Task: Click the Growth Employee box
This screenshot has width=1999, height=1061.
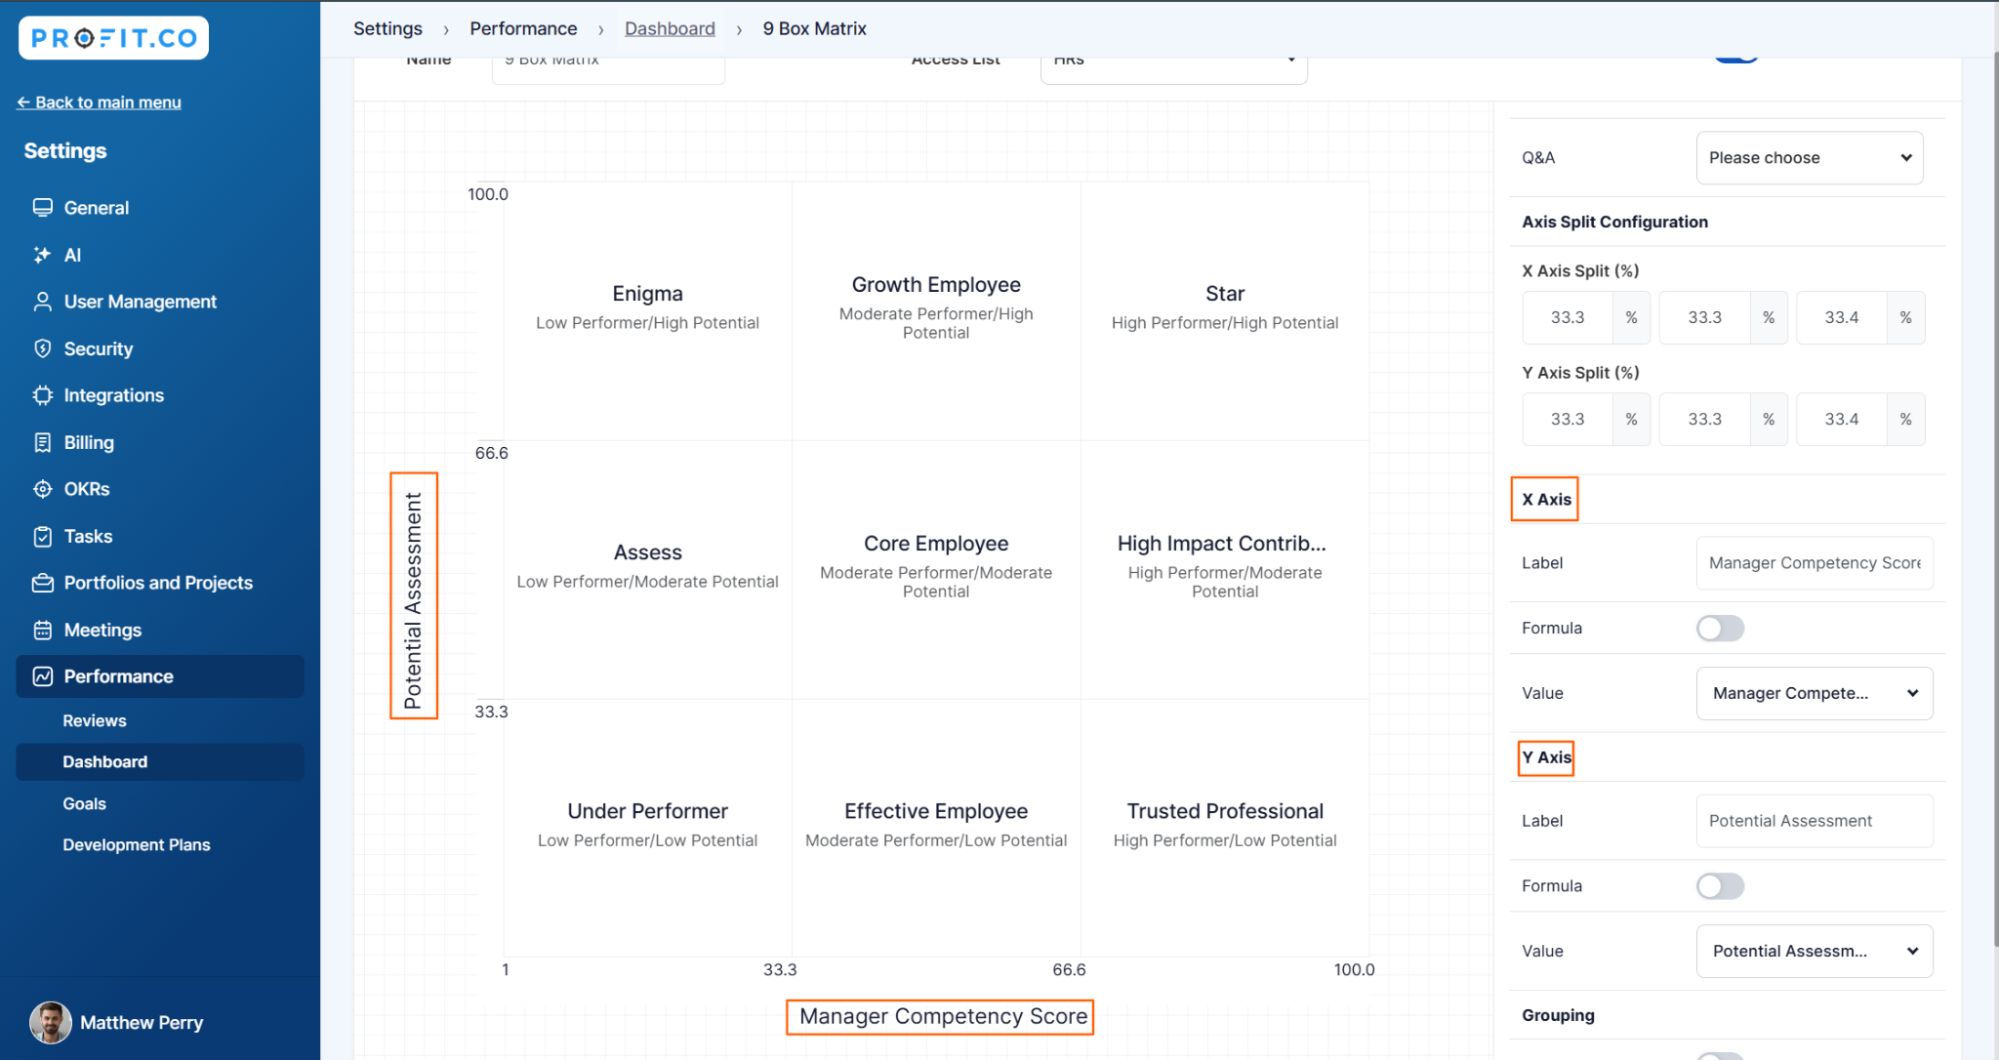Action: [x=936, y=311]
